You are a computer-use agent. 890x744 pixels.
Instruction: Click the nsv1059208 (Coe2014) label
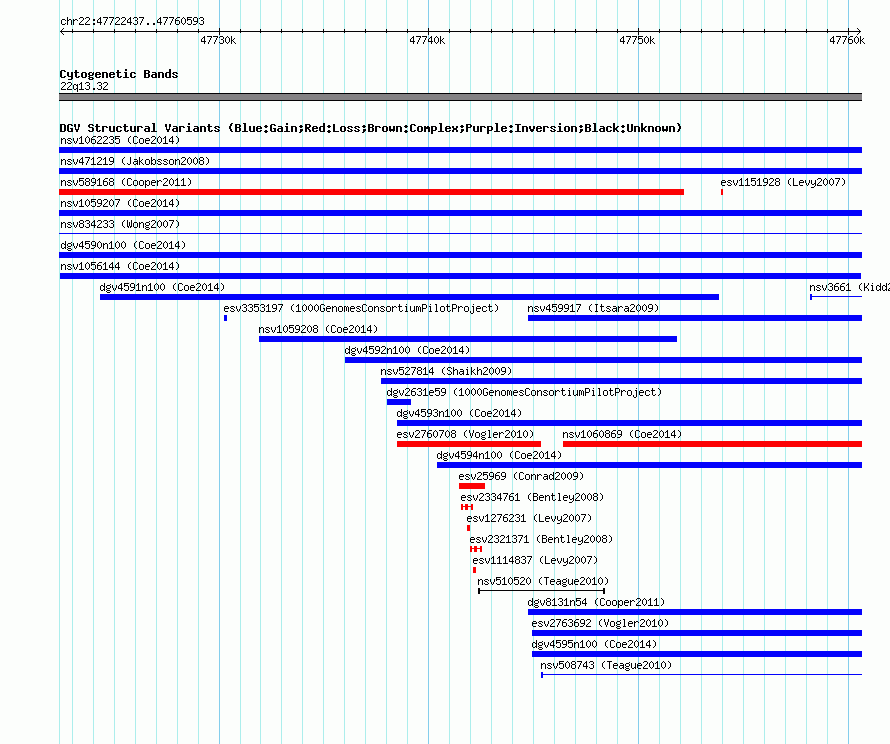[318, 329]
